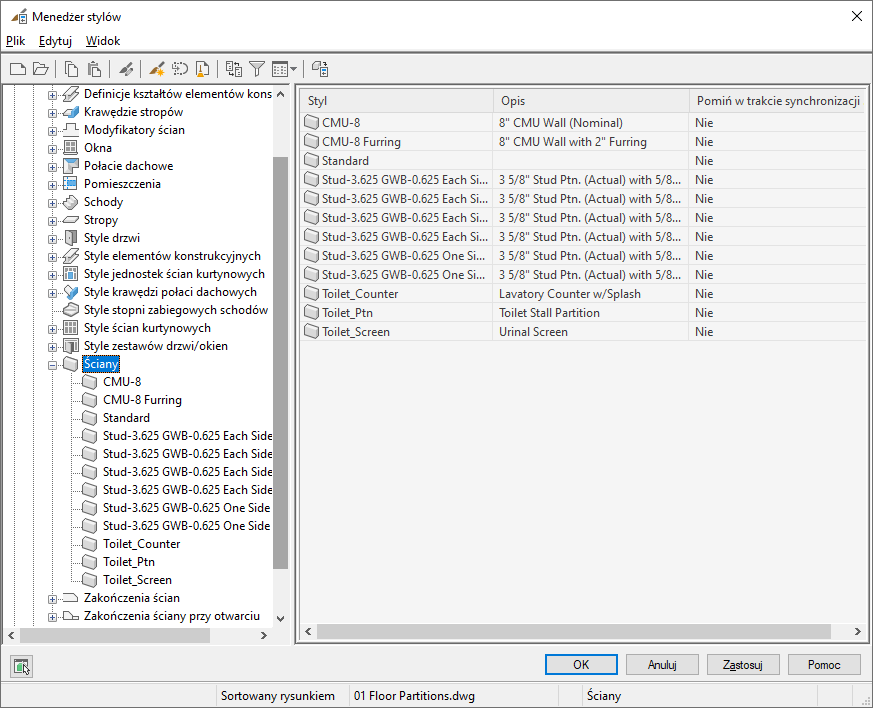Click the Anuluj button
Screen dimensions: 873x708
(662, 665)
